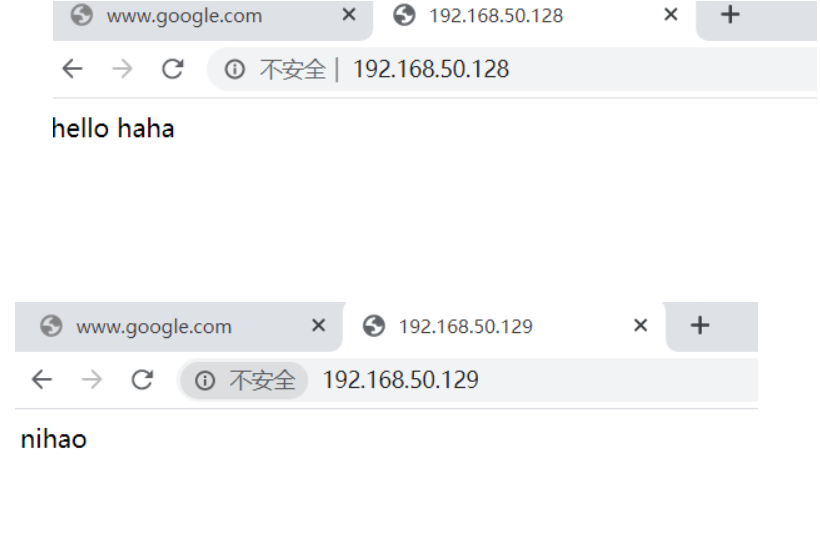Click back arrow in the 192.168.50.128 browser
Image resolution: width=820 pixels, height=556 pixels.
click(72, 69)
